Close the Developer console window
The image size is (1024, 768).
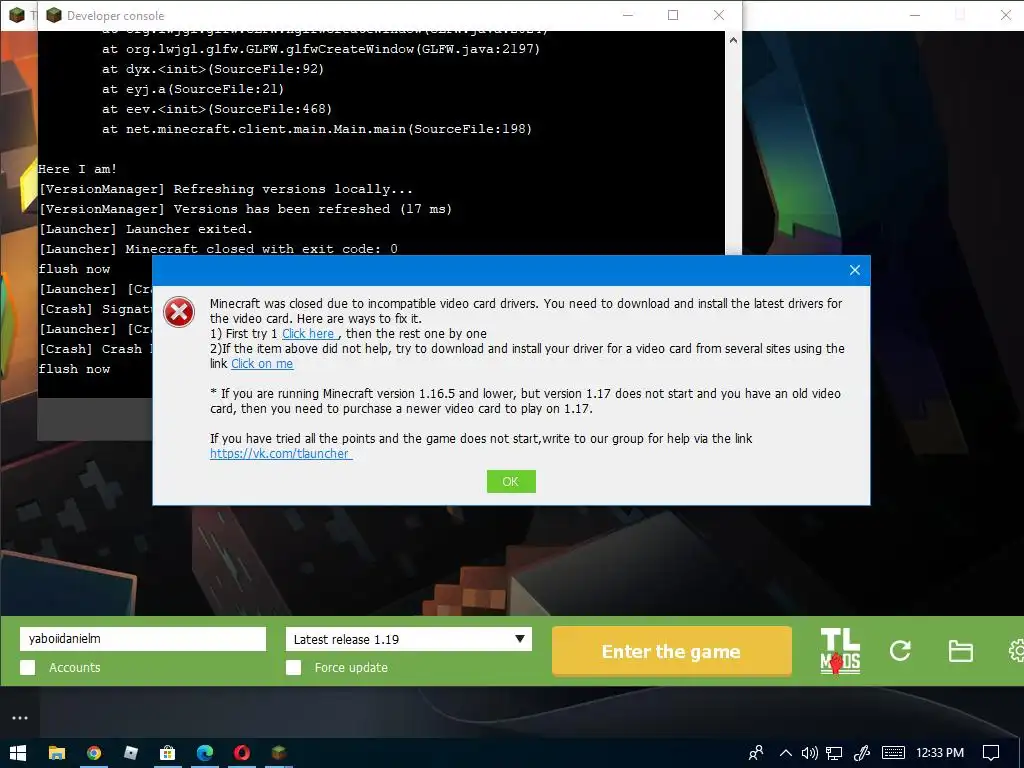click(x=718, y=15)
